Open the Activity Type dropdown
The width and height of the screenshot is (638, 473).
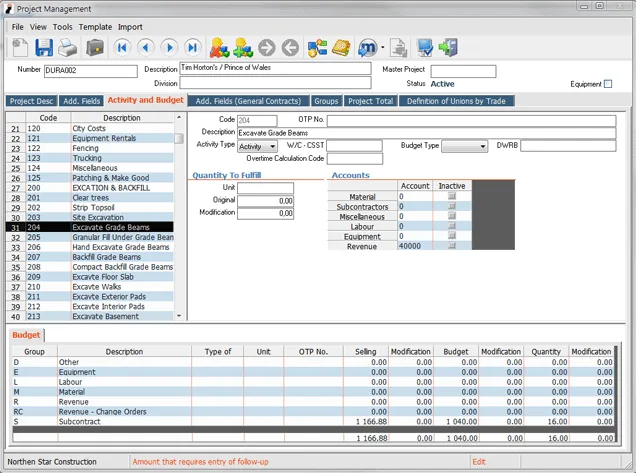273,147
